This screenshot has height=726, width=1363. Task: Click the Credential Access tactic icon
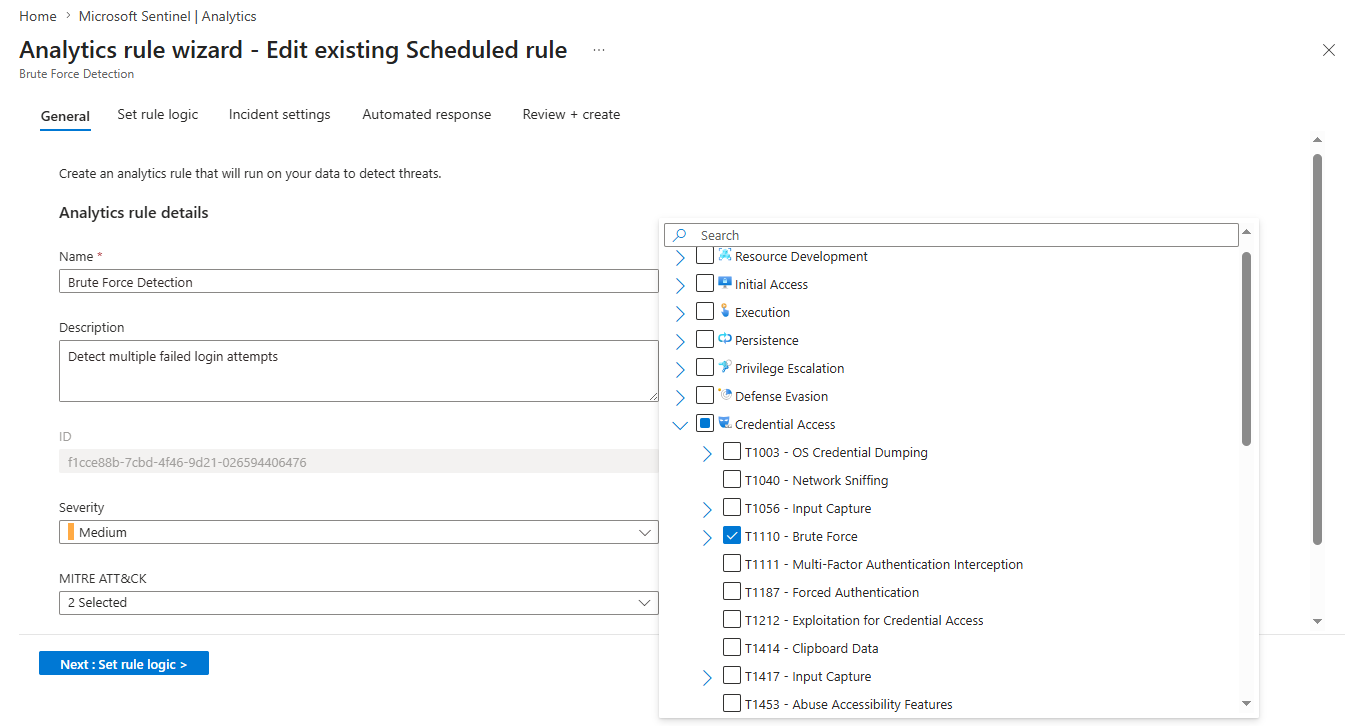tap(725, 423)
